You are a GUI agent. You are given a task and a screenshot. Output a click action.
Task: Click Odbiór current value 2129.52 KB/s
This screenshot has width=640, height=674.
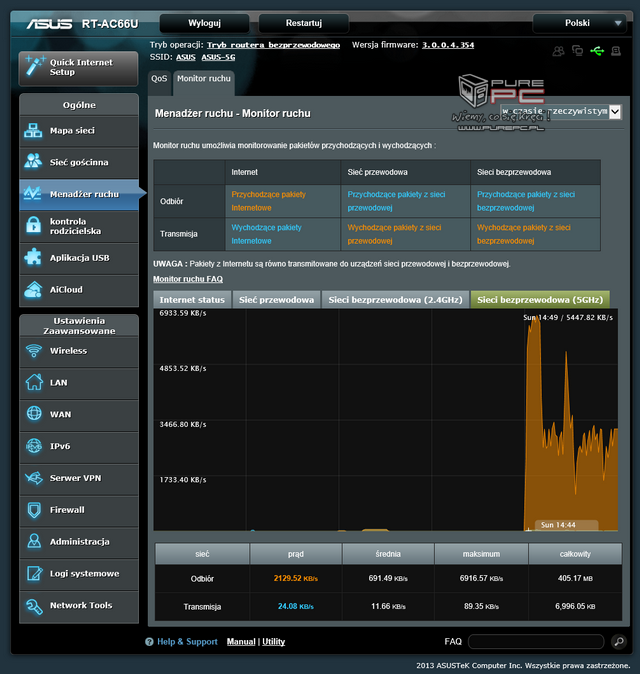[x=296, y=579]
